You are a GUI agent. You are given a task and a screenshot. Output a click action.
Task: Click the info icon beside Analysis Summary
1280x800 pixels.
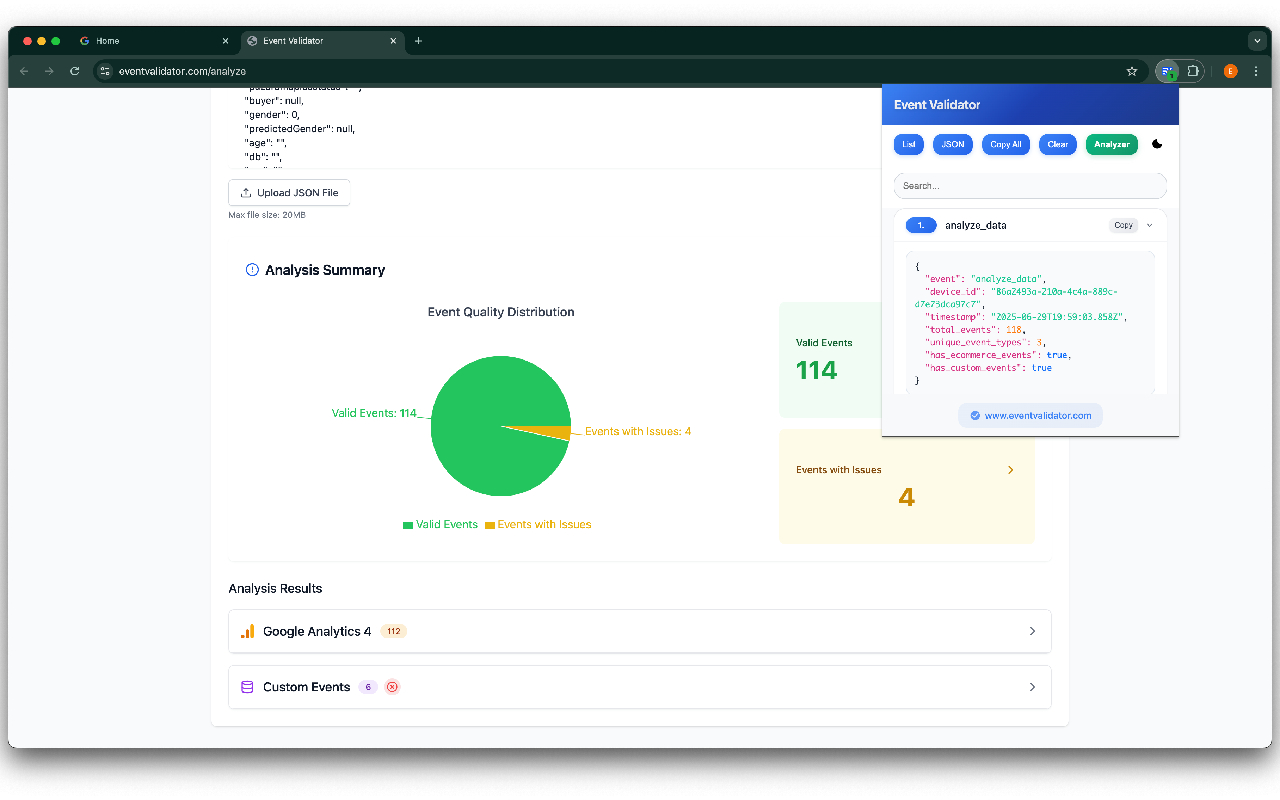coord(252,270)
